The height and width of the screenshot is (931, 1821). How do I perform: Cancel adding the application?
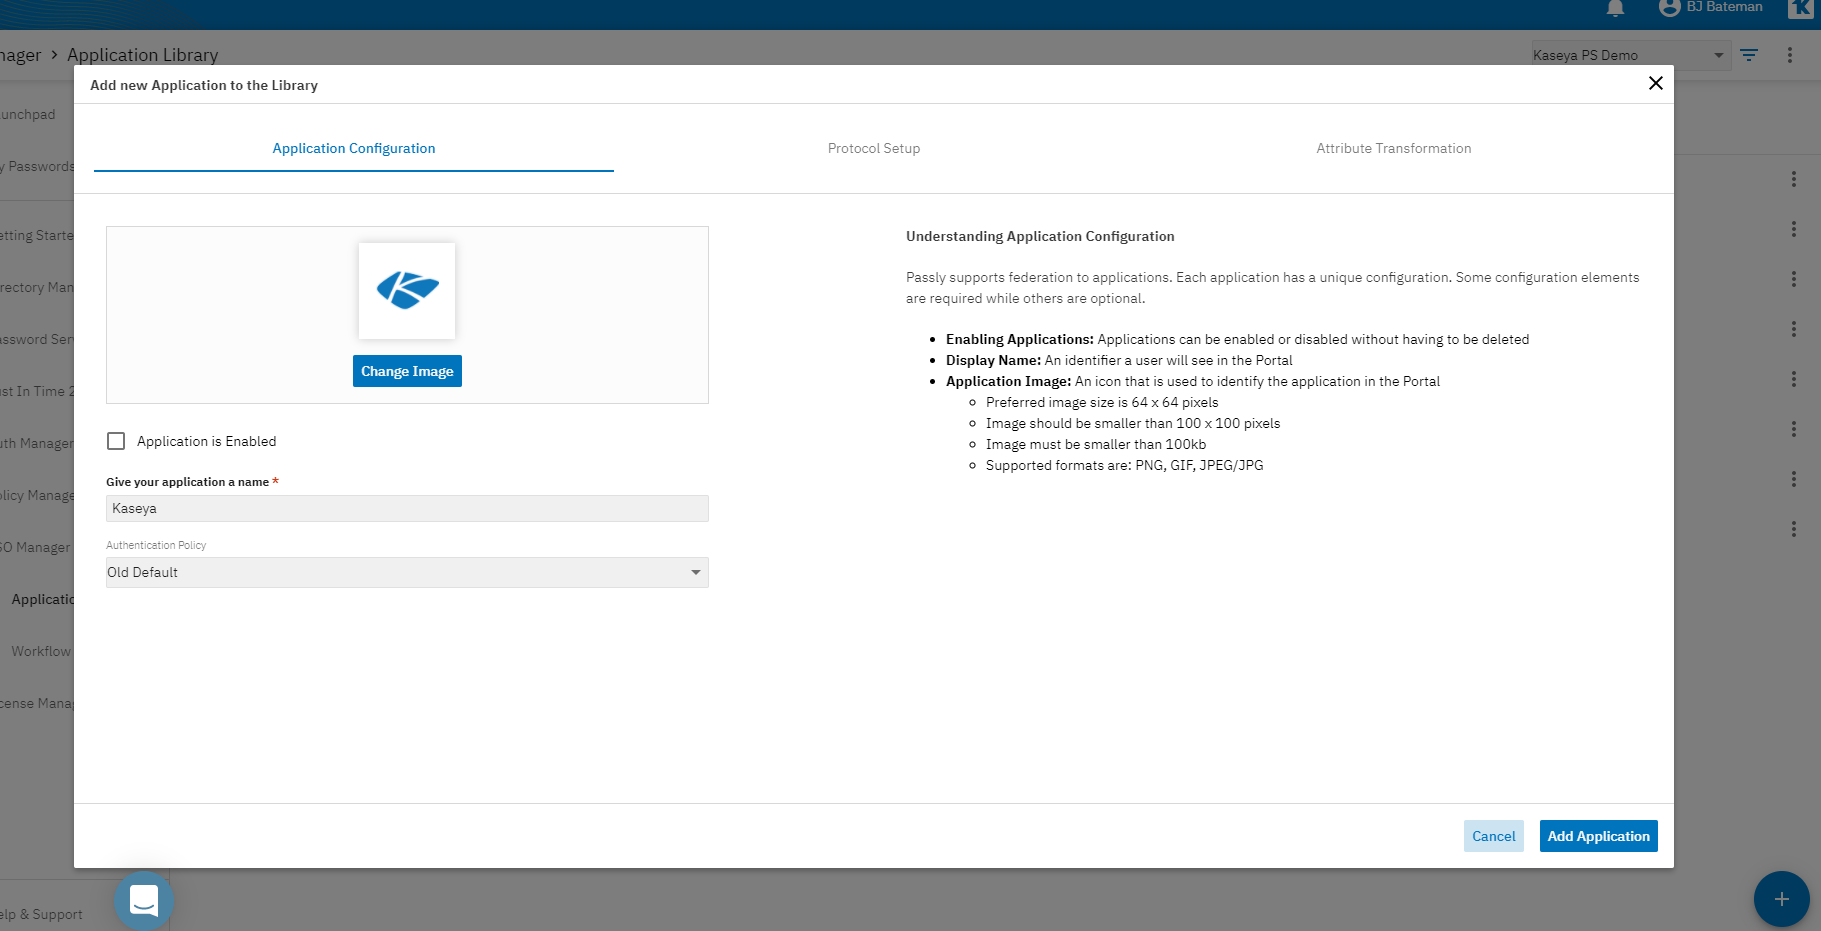[1493, 836]
